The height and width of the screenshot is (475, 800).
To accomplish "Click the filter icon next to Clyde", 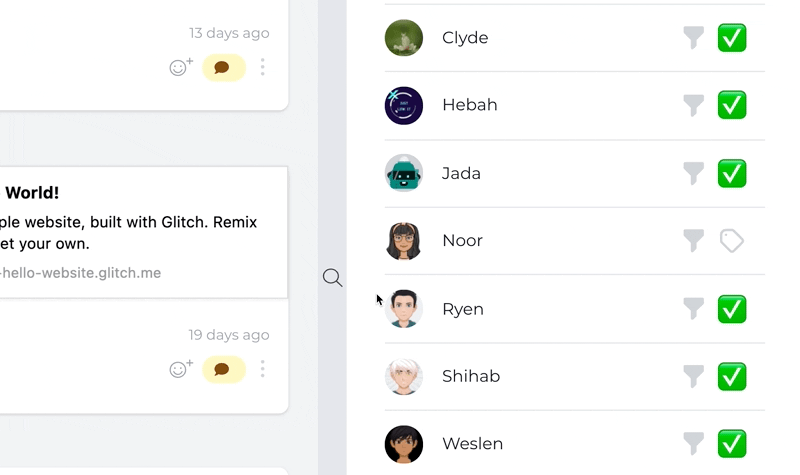I will [x=693, y=38].
